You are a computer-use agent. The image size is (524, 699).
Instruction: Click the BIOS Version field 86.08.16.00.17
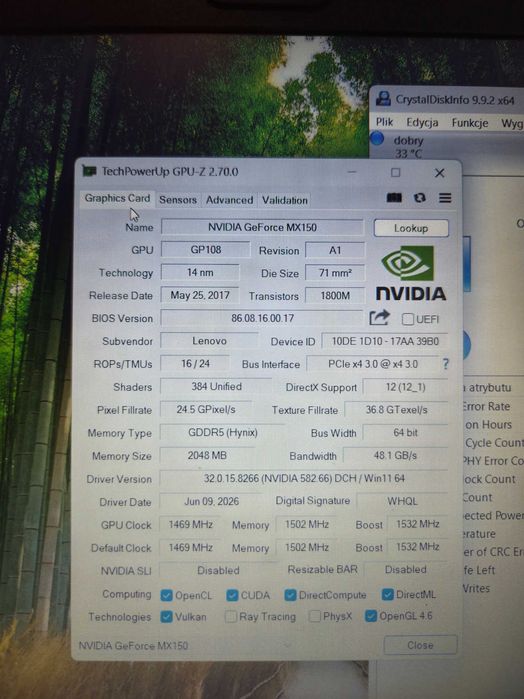point(262,318)
